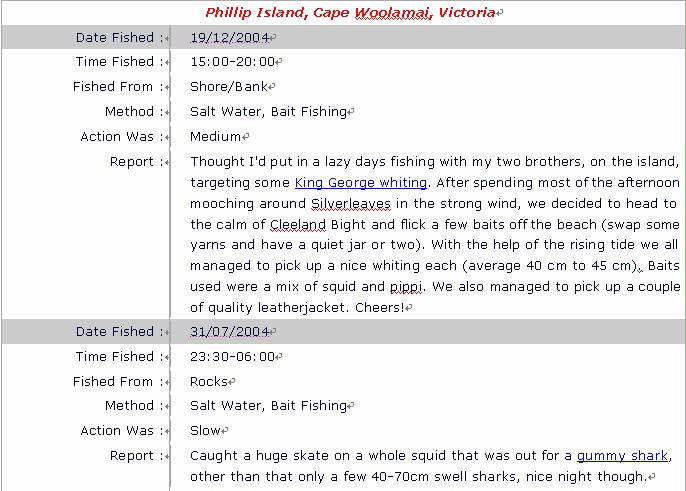Click the first Method label

point(129,112)
